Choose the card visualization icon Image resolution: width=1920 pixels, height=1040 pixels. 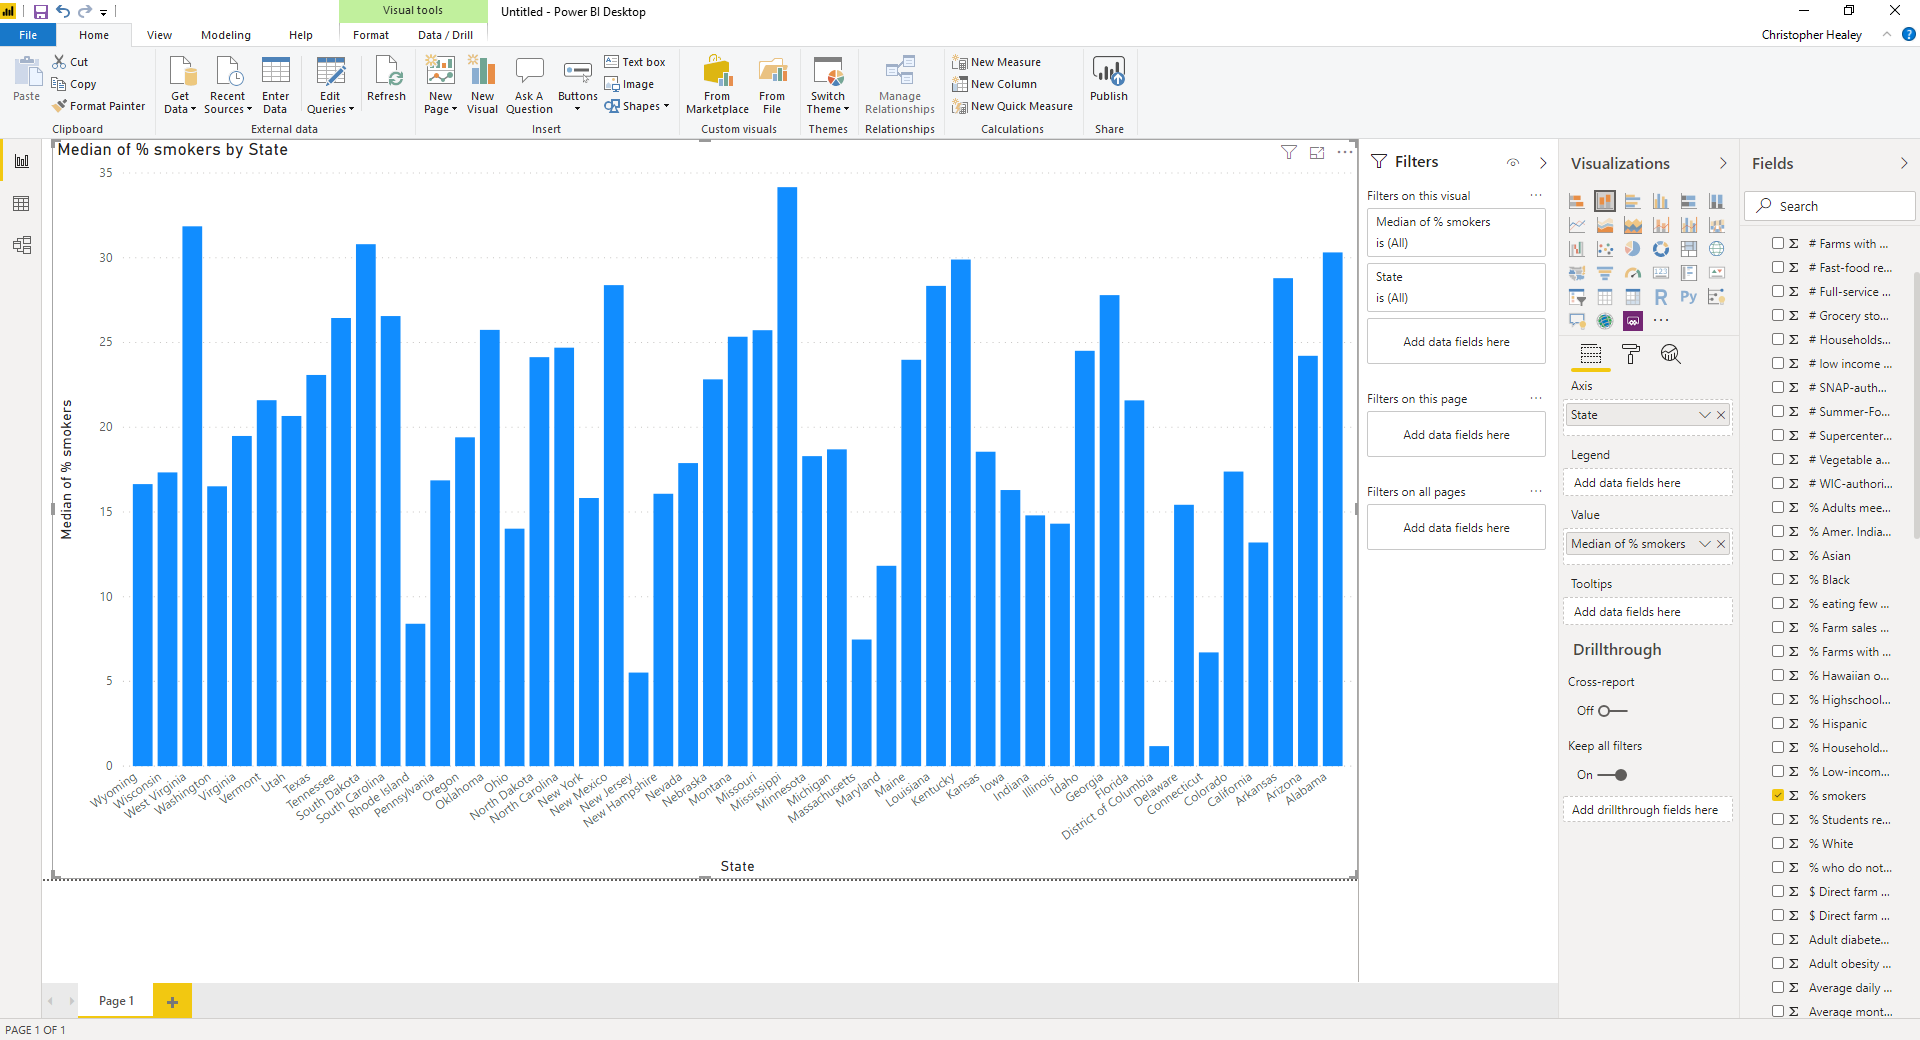click(x=1660, y=273)
